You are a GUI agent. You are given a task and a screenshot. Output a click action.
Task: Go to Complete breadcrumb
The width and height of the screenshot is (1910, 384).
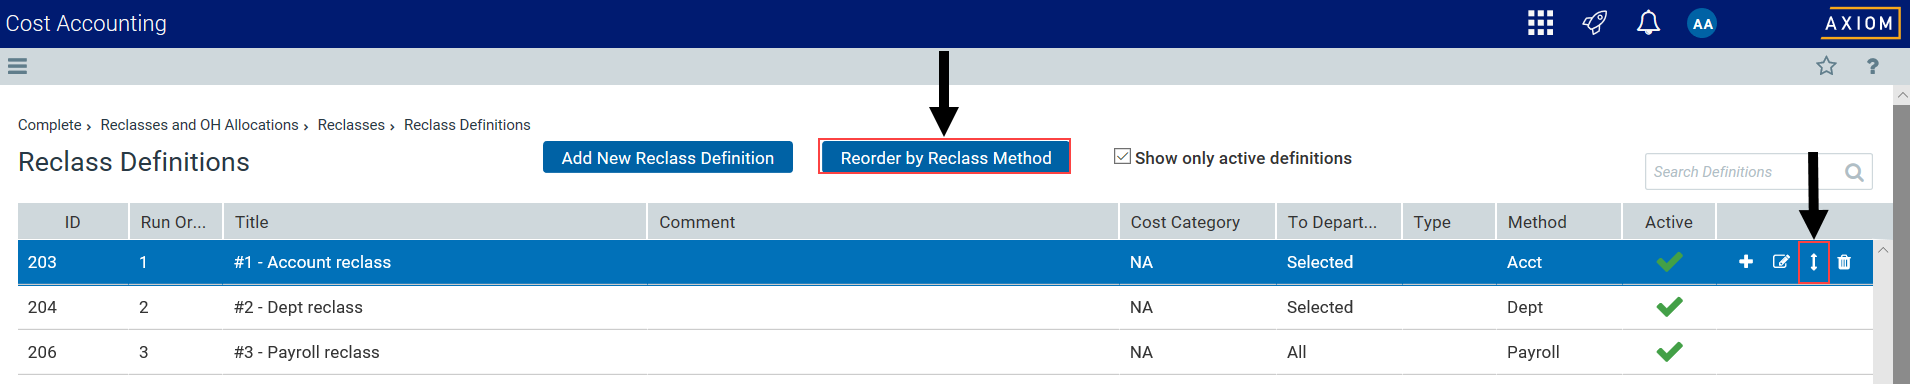50,125
